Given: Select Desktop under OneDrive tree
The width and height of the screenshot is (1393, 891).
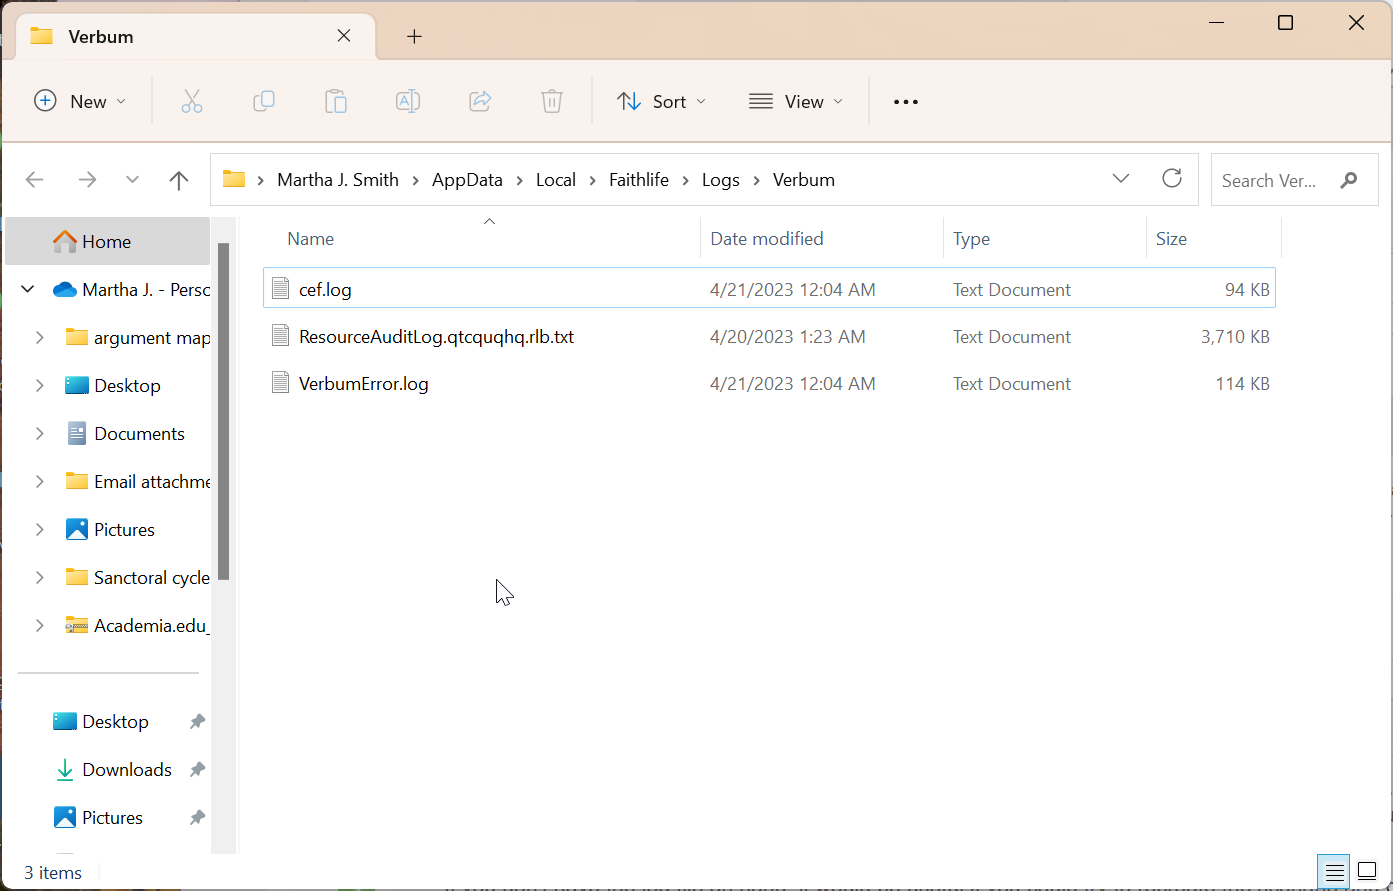Looking at the screenshot, I should (127, 385).
